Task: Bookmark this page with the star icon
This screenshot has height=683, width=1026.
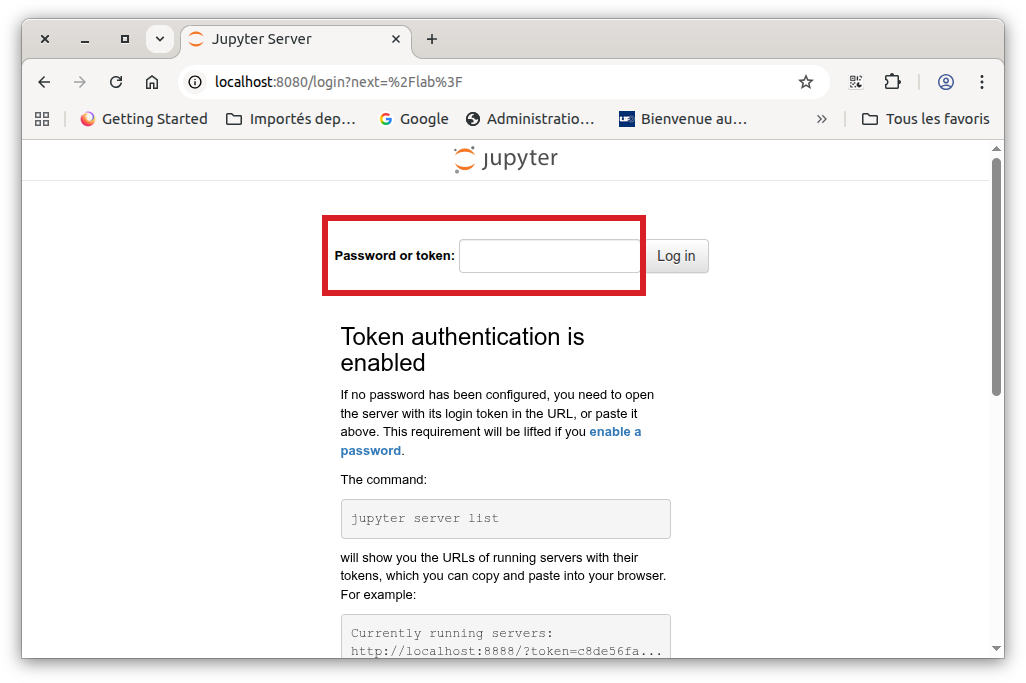Action: point(806,82)
